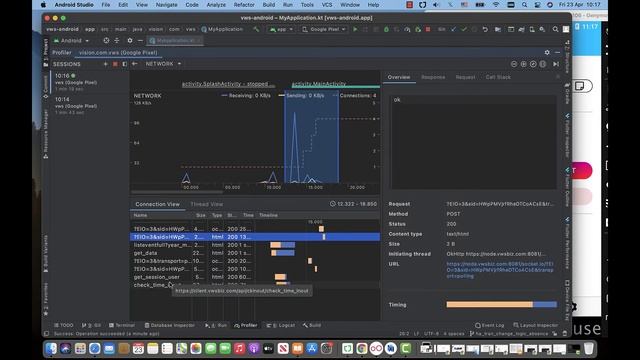Image resolution: width=640 pixels, height=360 pixels.
Task: Select the get_session_user connection row
Action: (255, 277)
